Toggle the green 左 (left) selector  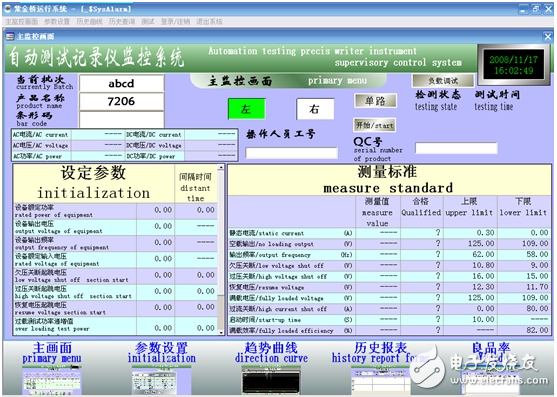point(247,109)
